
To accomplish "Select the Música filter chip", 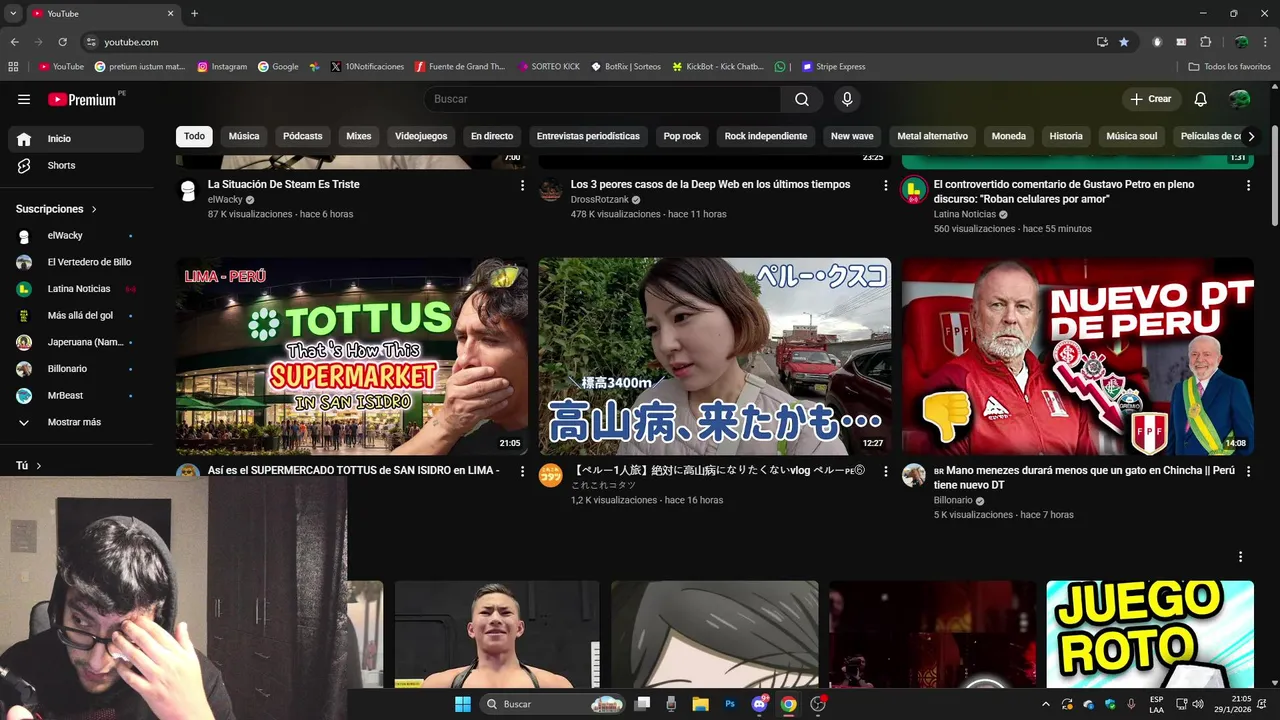I will [244, 136].
